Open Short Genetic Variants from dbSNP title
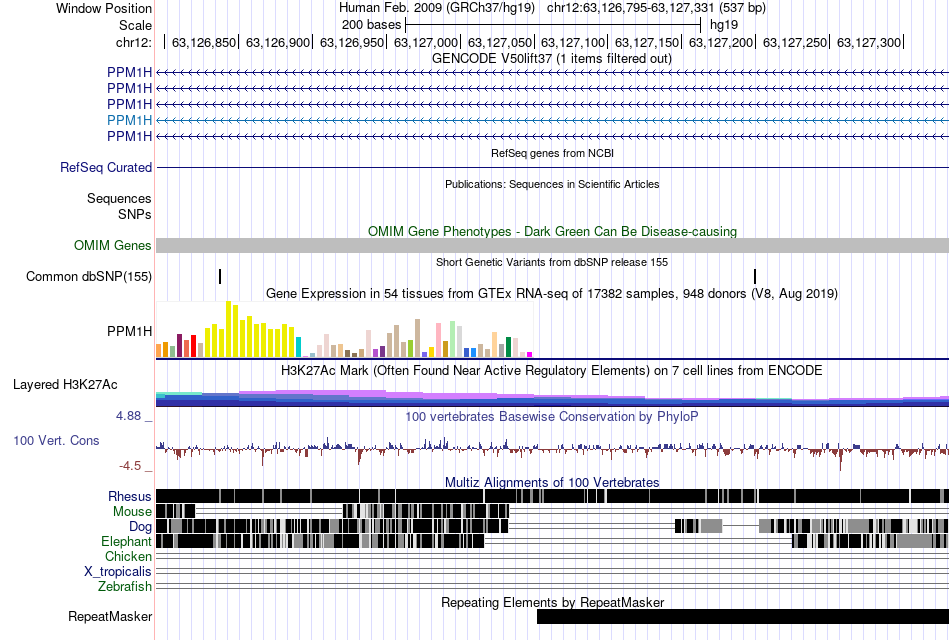Image resolution: width=950 pixels, height=640 pixels. pyautogui.click(x=552, y=262)
